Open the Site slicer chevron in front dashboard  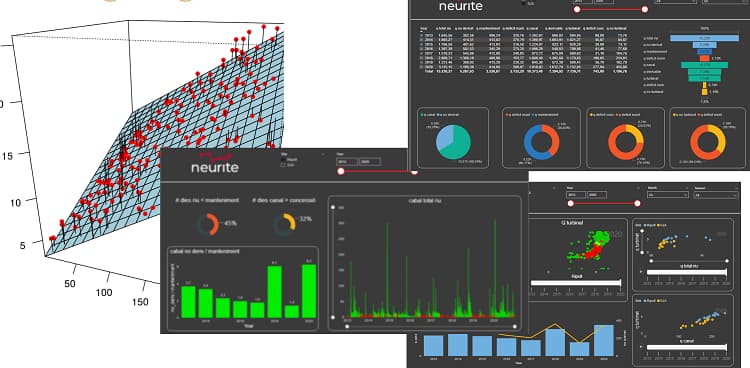[x=323, y=154]
